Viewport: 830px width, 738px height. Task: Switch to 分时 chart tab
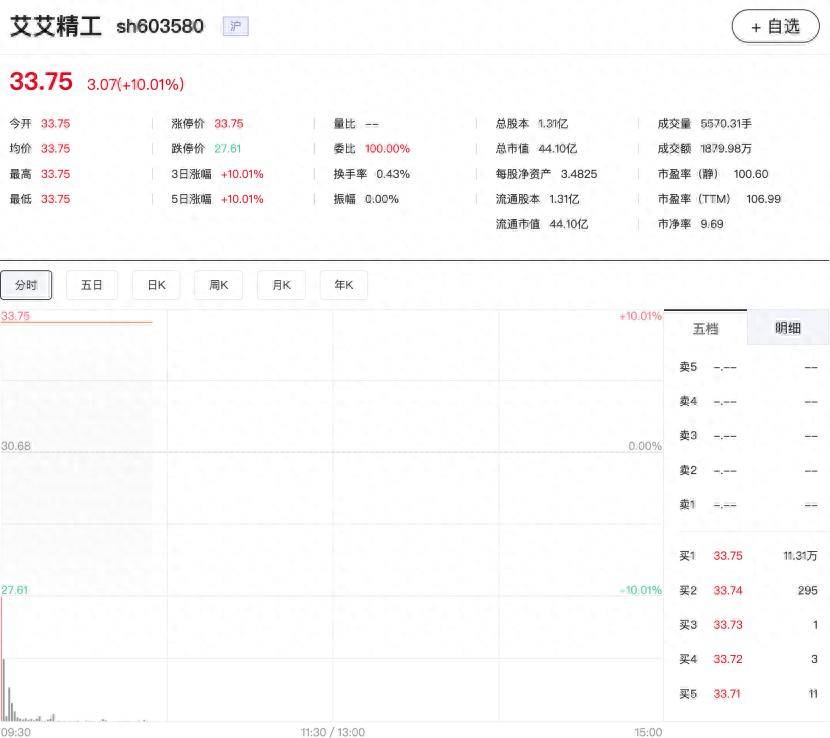26,285
